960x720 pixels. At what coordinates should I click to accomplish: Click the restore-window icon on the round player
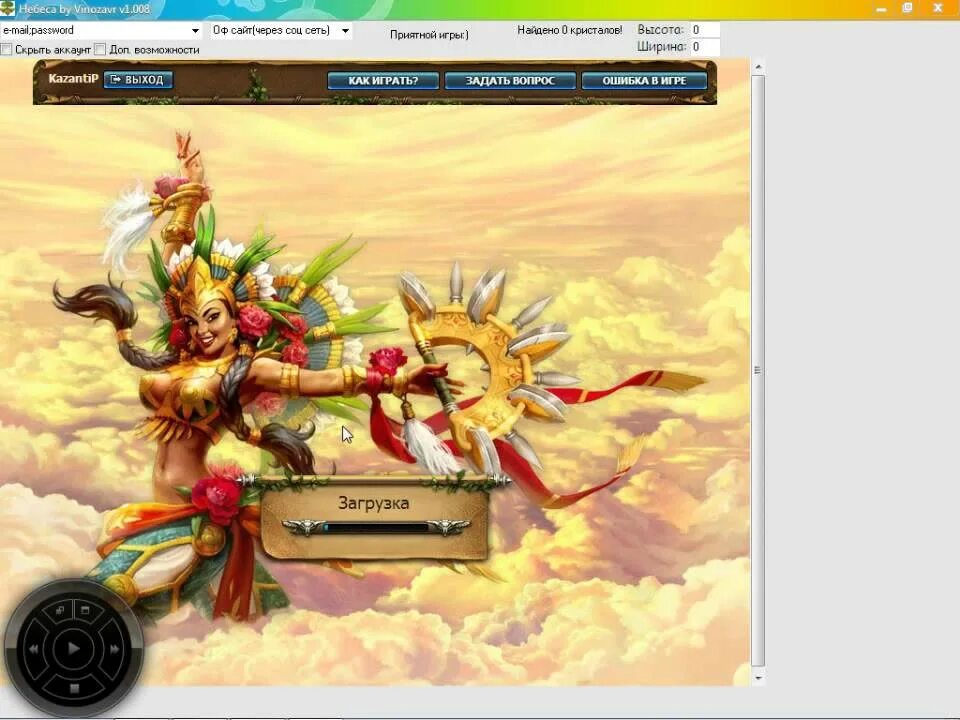[60, 611]
